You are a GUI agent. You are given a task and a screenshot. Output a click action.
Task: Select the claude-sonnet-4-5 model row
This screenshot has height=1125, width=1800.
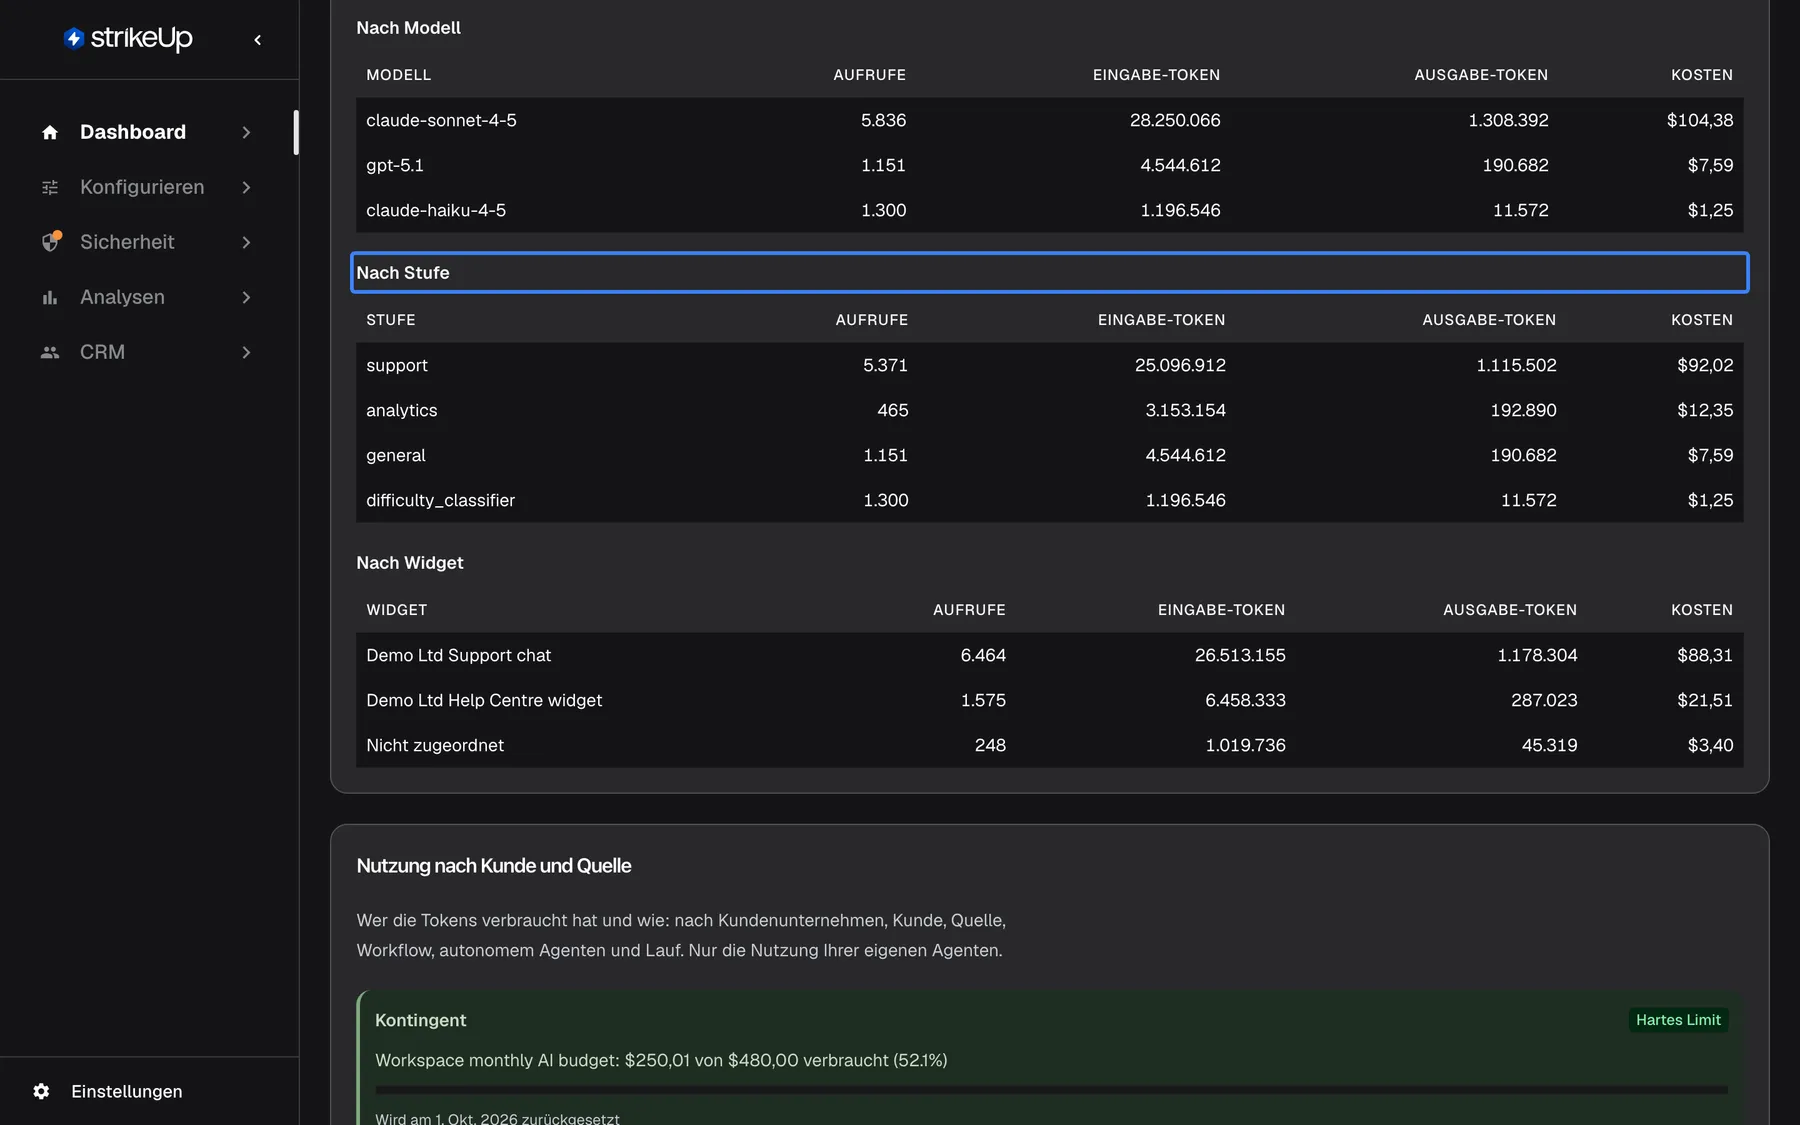[1050, 120]
